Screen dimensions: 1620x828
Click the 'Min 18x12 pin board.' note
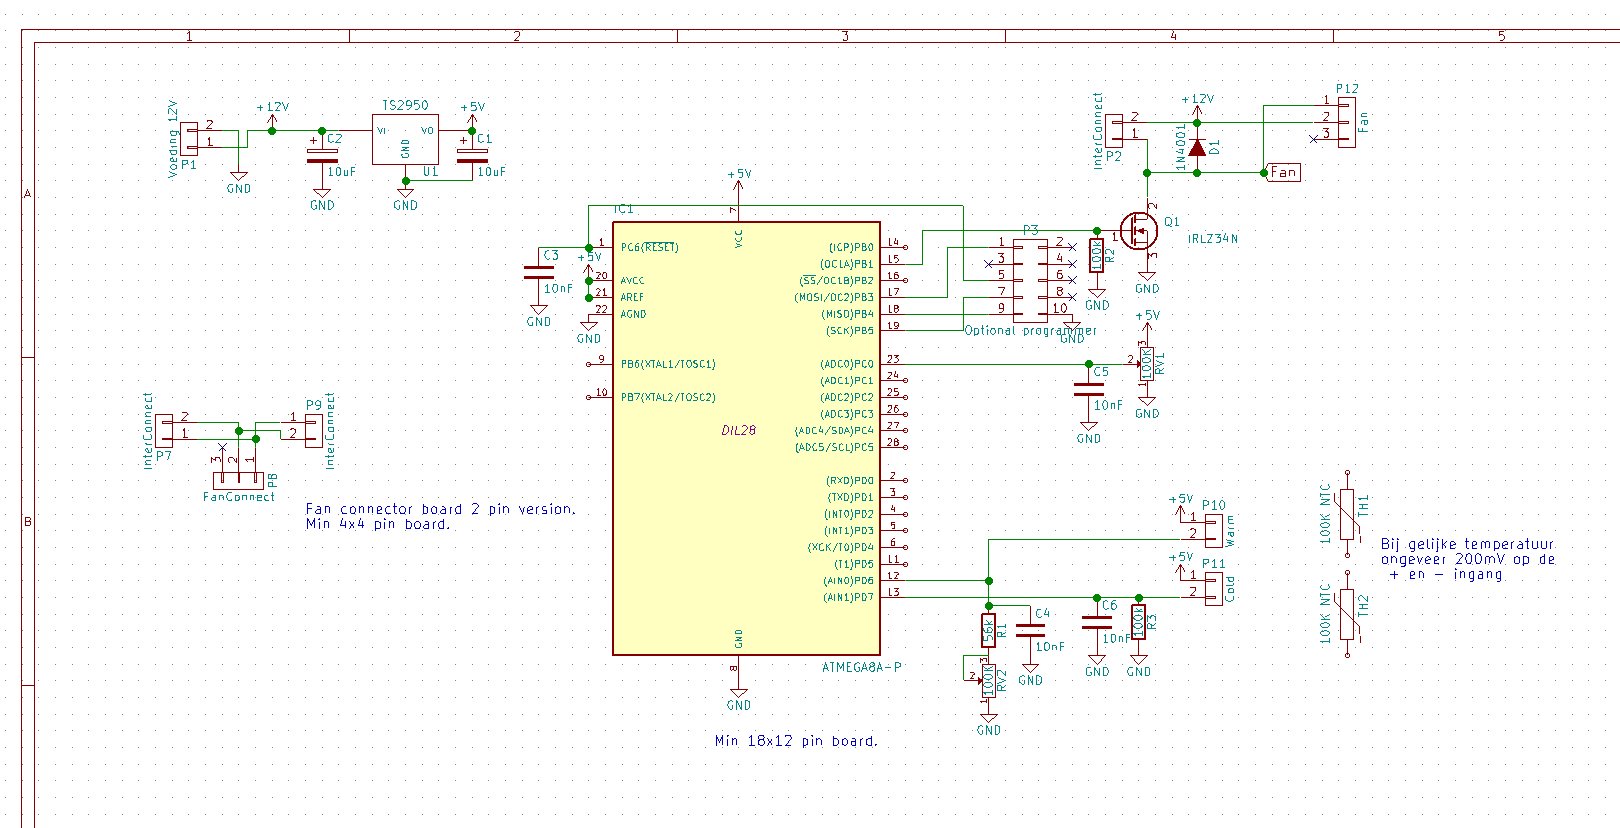tap(796, 741)
